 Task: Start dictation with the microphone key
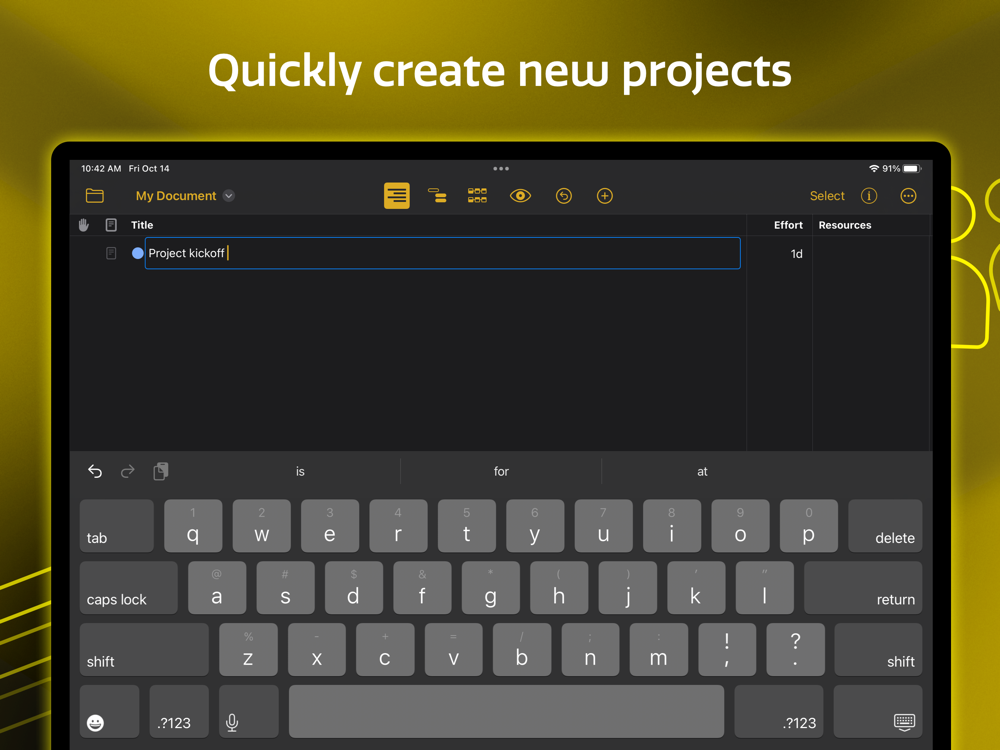click(x=249, y=711)
